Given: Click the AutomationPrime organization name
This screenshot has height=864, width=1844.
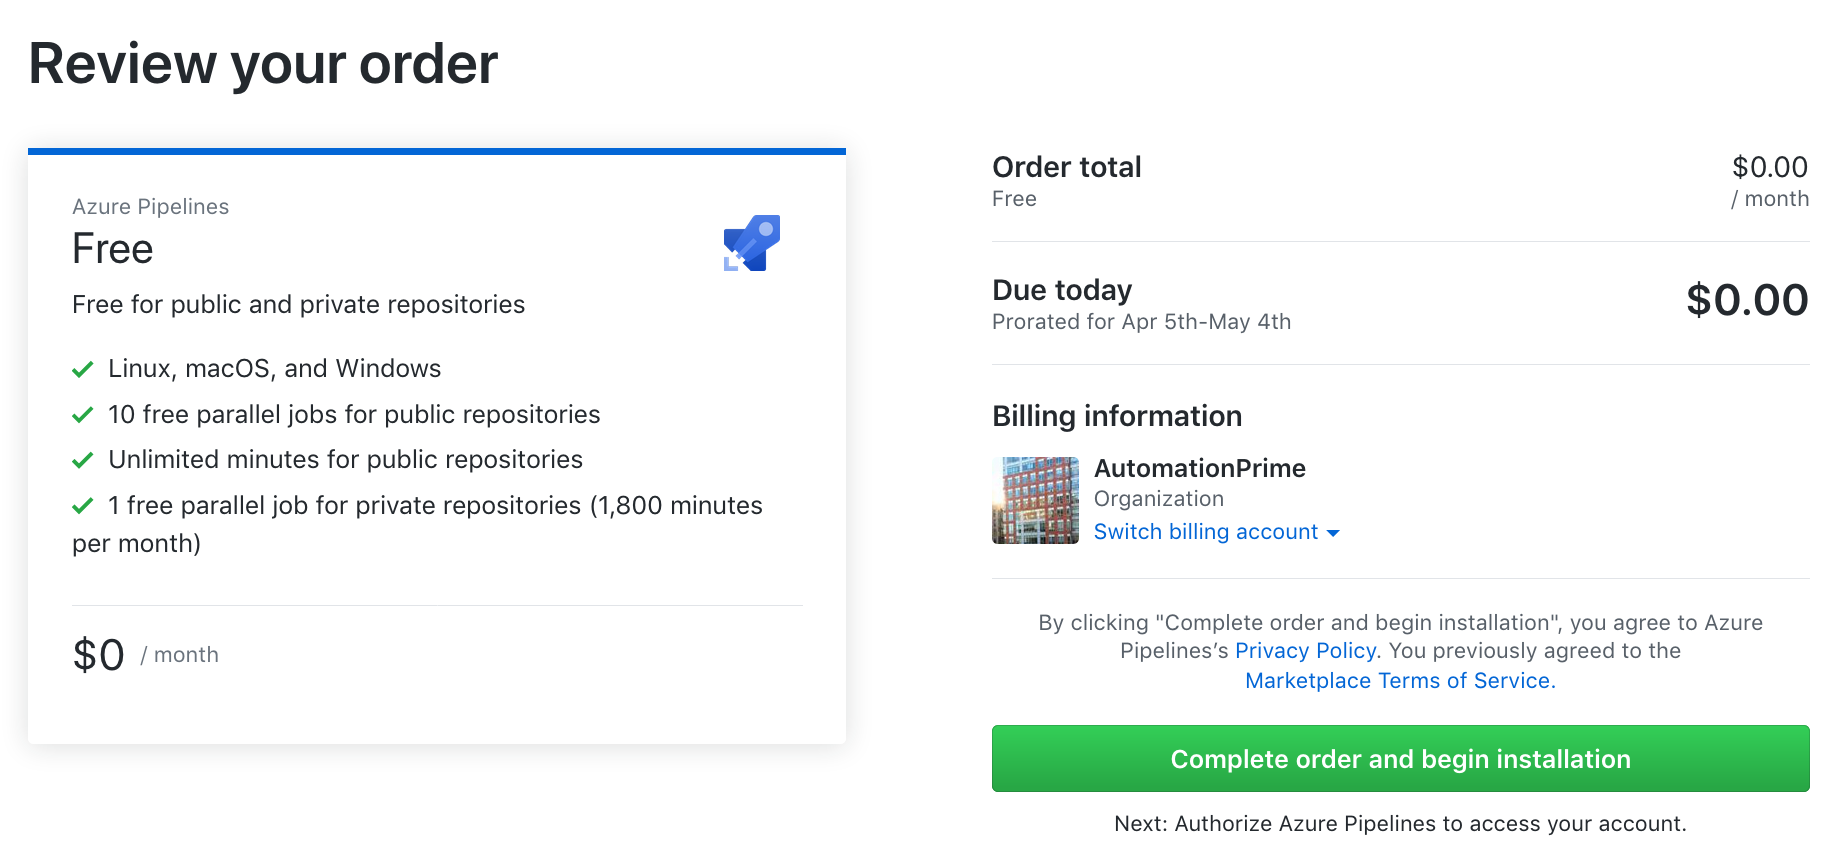Looking at the screenshot, I should tap(1199, 468).
